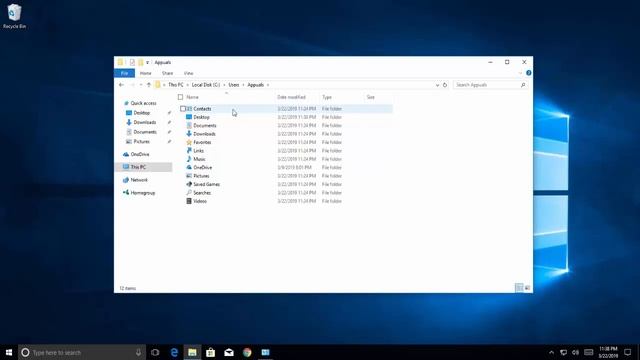This screenshot has width=640, height=360.
Task: Select Downloads under Quick access
Action: 141,122
